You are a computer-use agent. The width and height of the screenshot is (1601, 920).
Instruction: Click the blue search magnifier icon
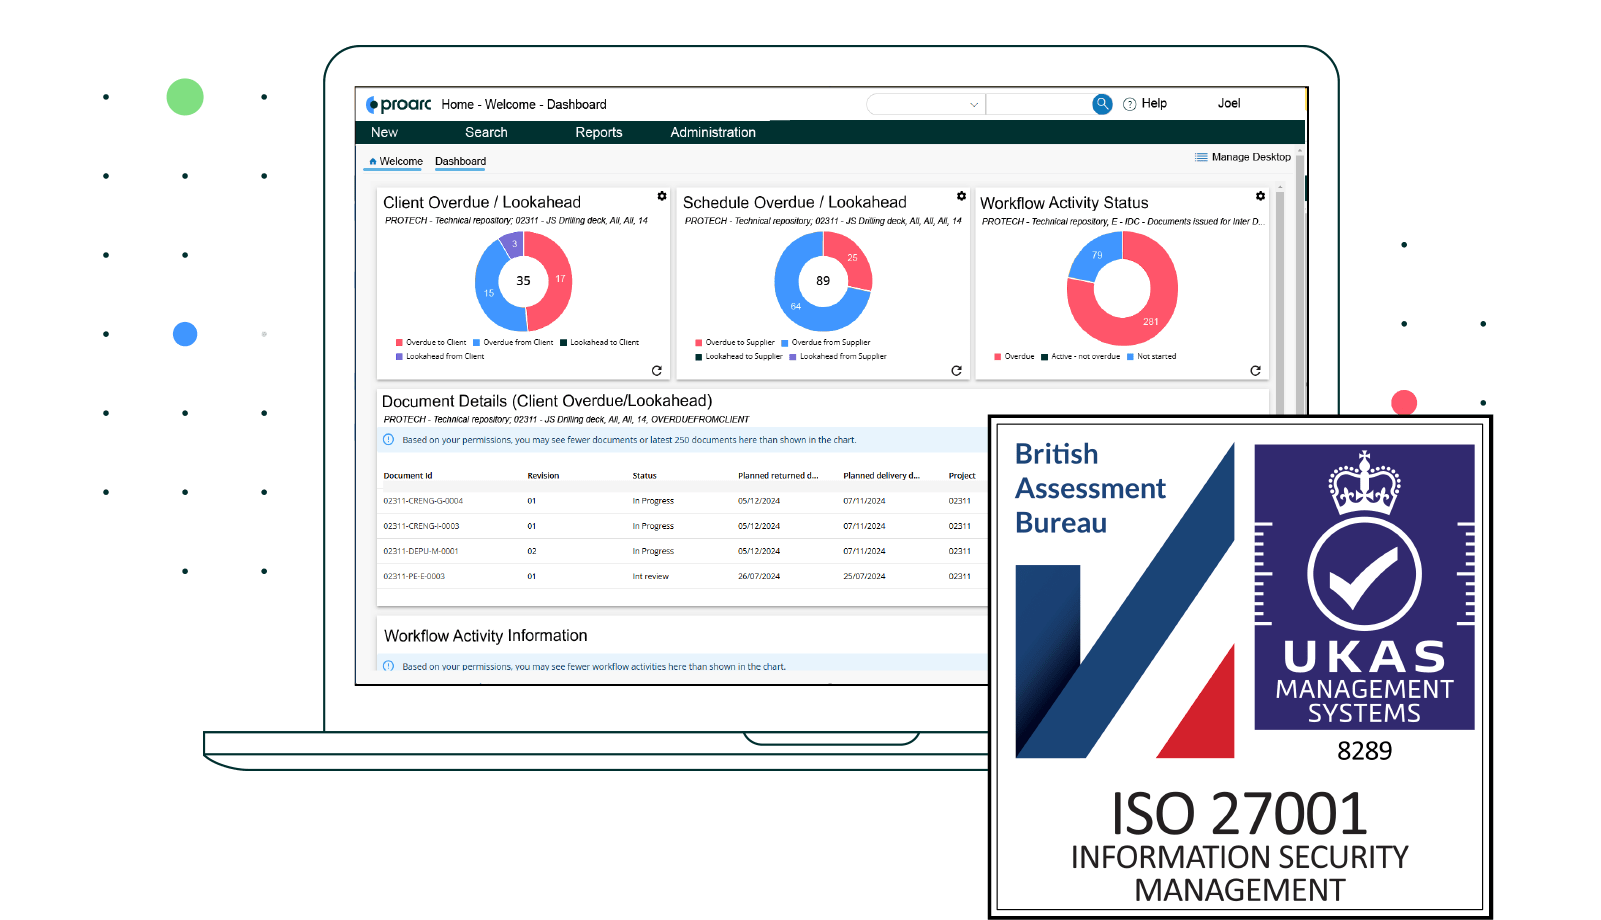coord(1101,103)
